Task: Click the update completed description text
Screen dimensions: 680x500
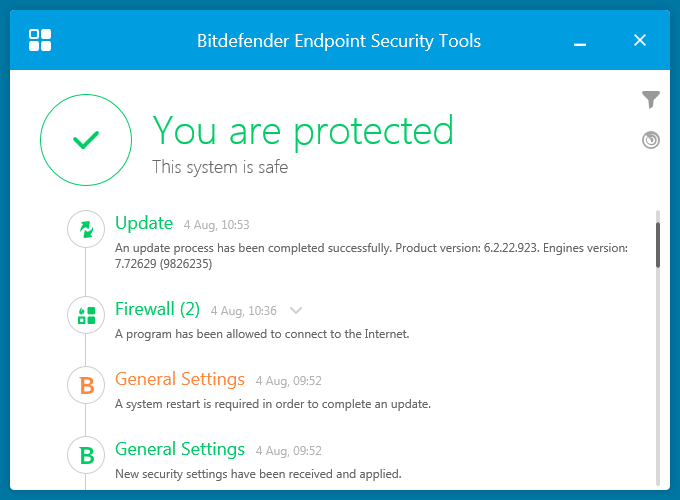Action: (370, 255)
